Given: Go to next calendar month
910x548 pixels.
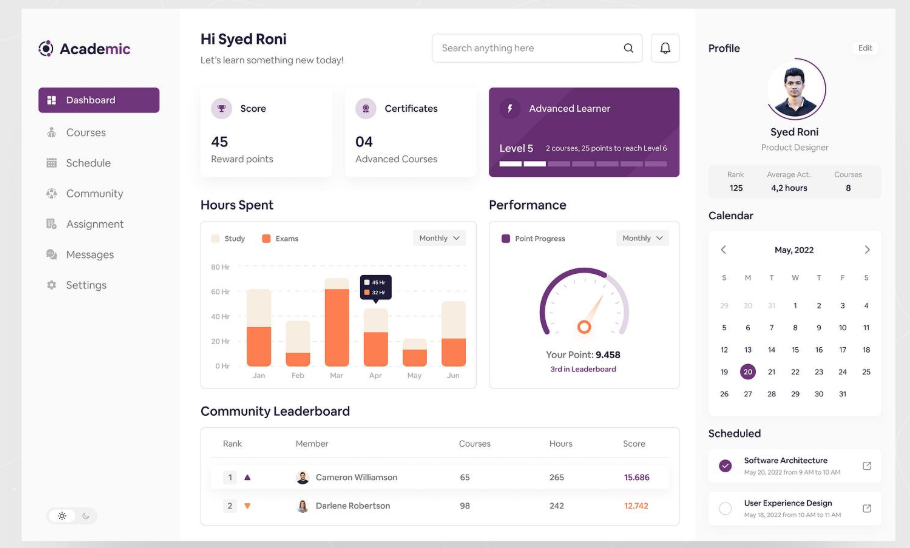Looking at the screenshot, I should (867, 250).
